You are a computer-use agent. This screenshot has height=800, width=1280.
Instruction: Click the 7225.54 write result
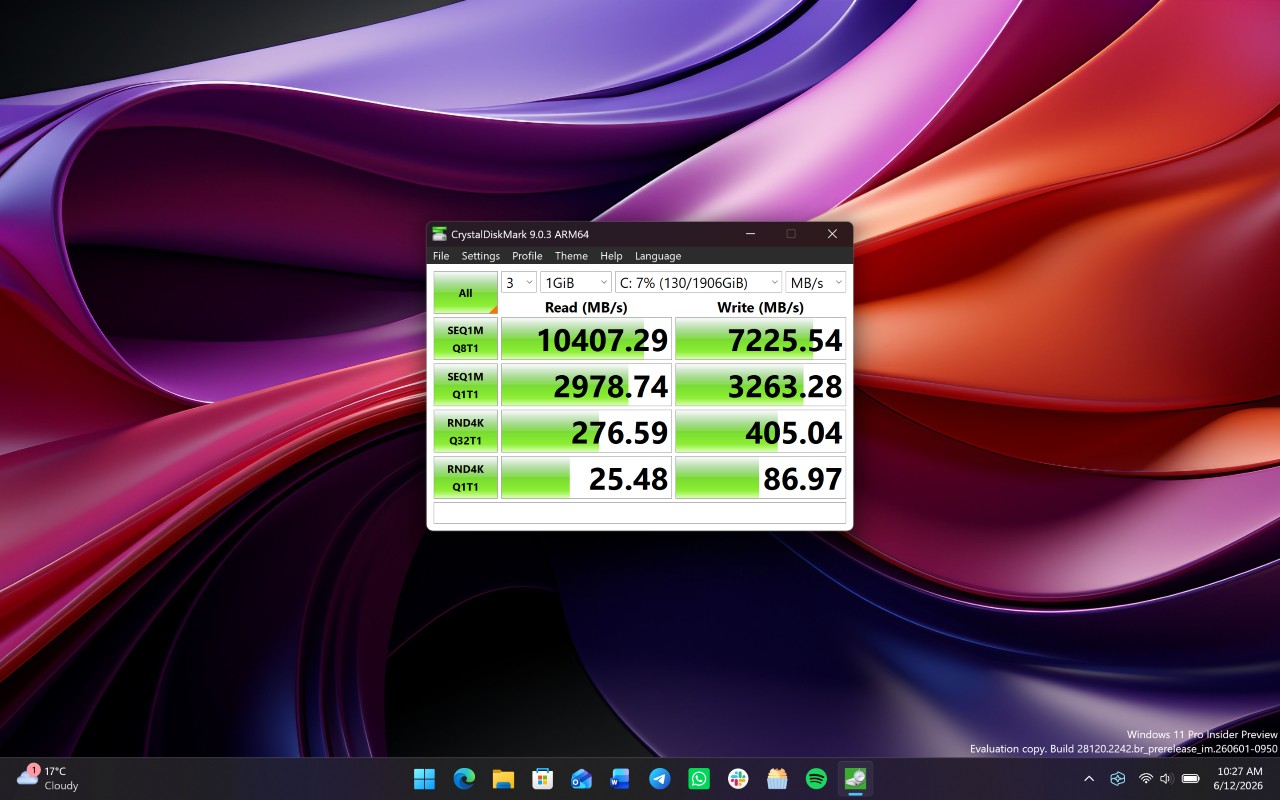coord(760,339)
